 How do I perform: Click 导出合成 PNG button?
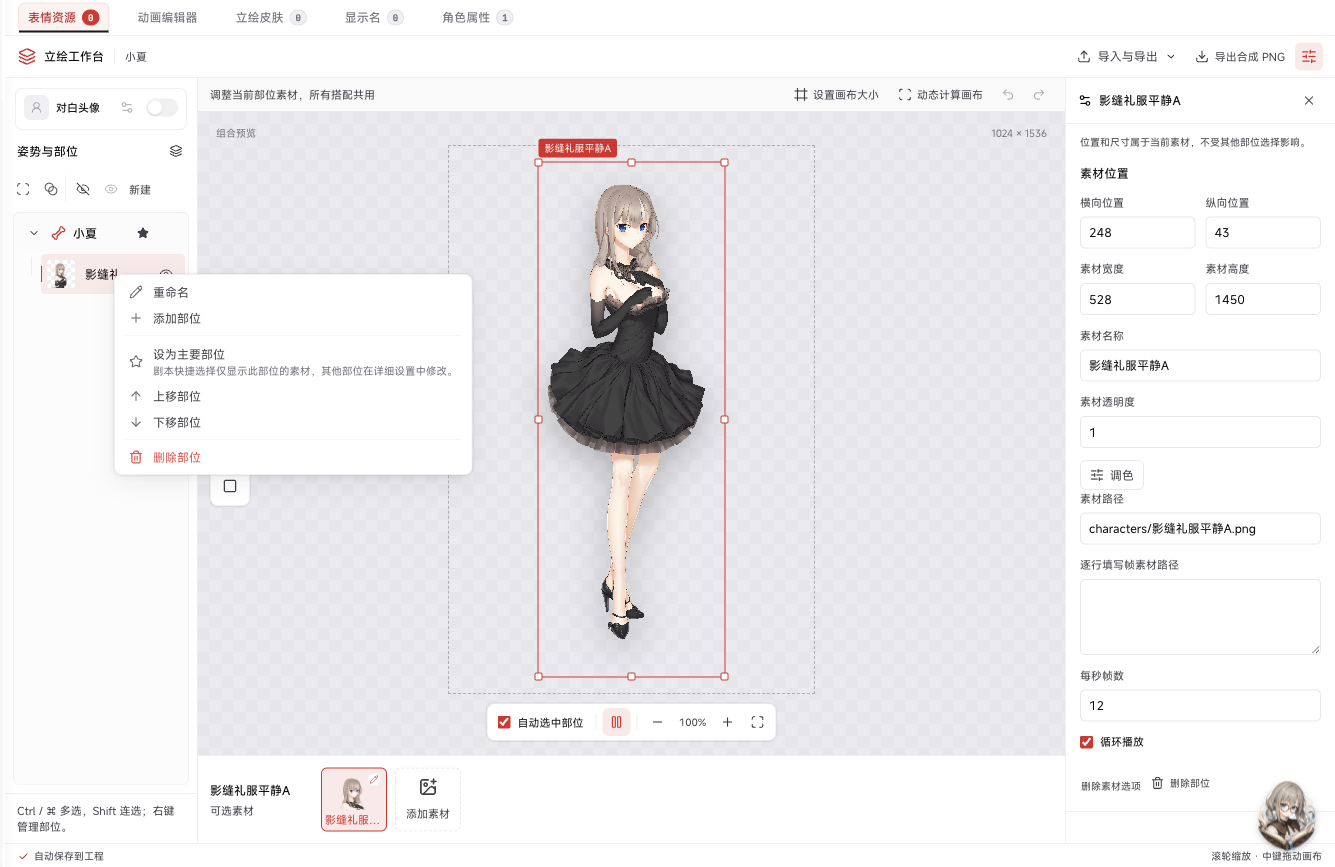pos(1240,57)
